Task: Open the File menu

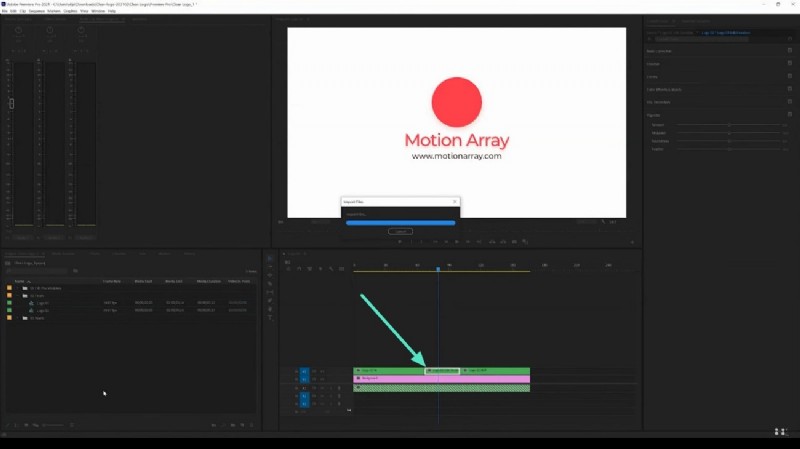Action: 5,11
